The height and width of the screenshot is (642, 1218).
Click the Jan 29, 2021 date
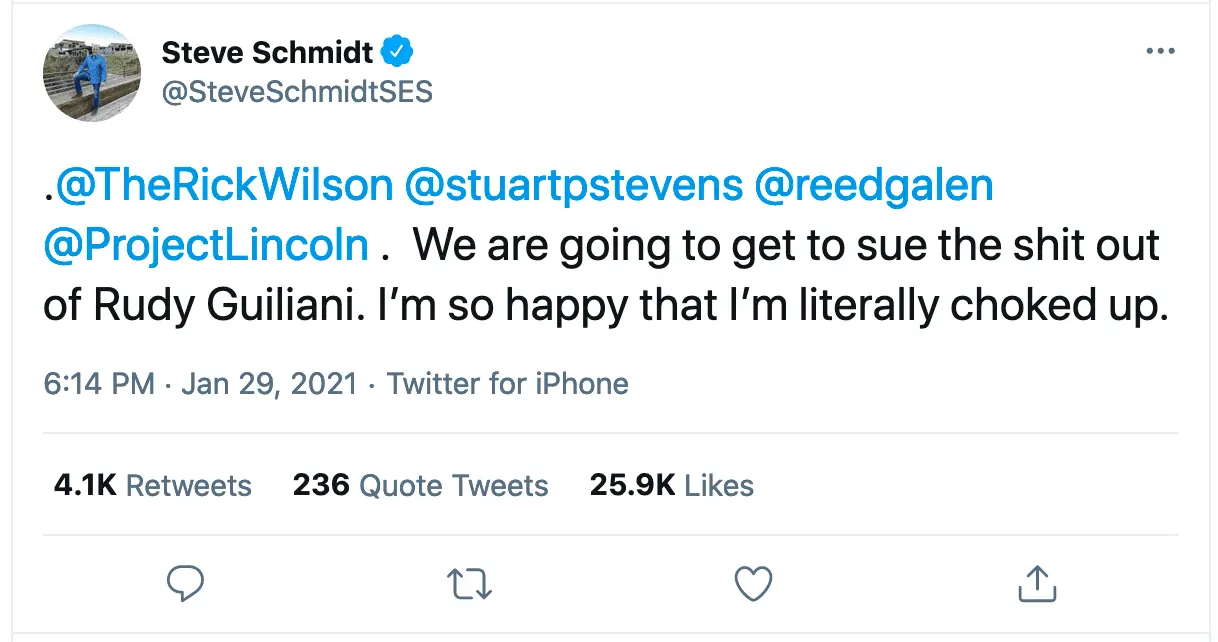[269, 384]
